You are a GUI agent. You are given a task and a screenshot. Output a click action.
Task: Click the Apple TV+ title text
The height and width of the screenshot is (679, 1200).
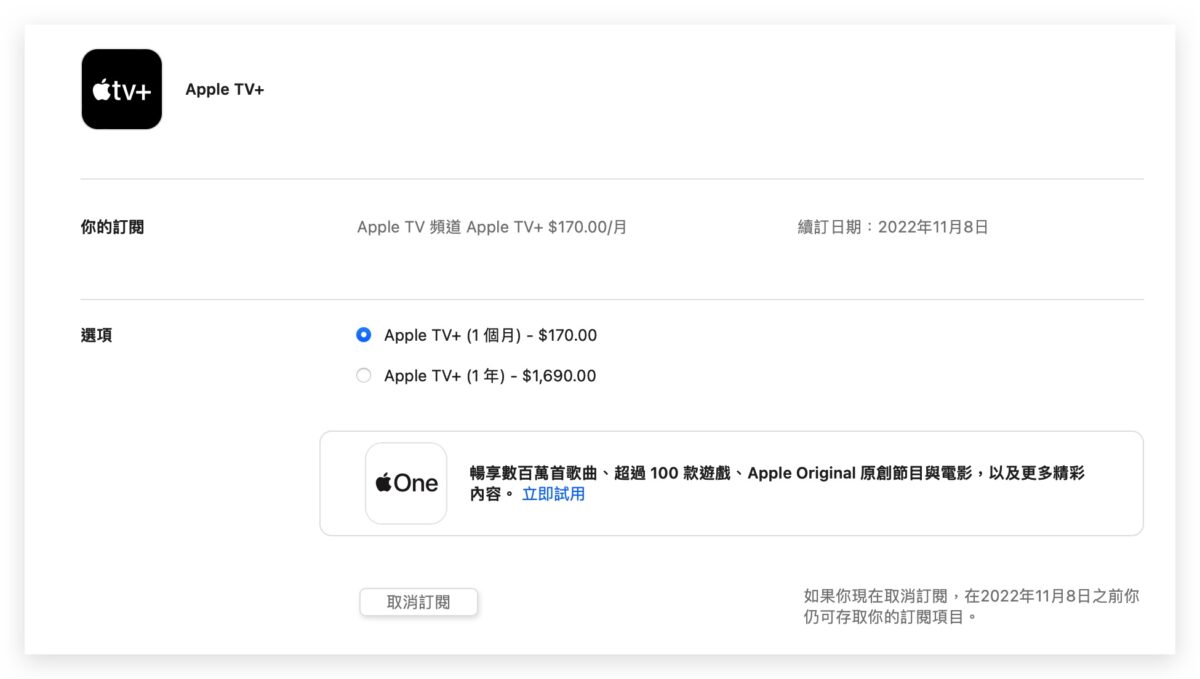tap(225, 89)
